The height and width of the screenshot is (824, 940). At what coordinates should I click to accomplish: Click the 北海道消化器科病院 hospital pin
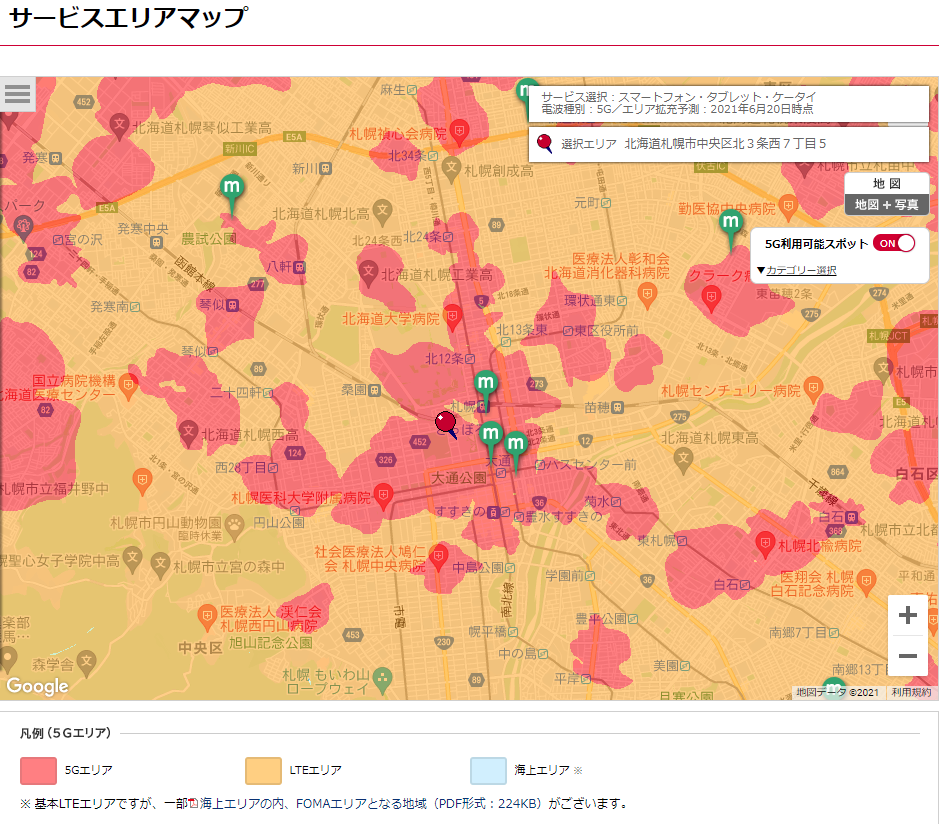pyautogui.click(x=647, y=296)
